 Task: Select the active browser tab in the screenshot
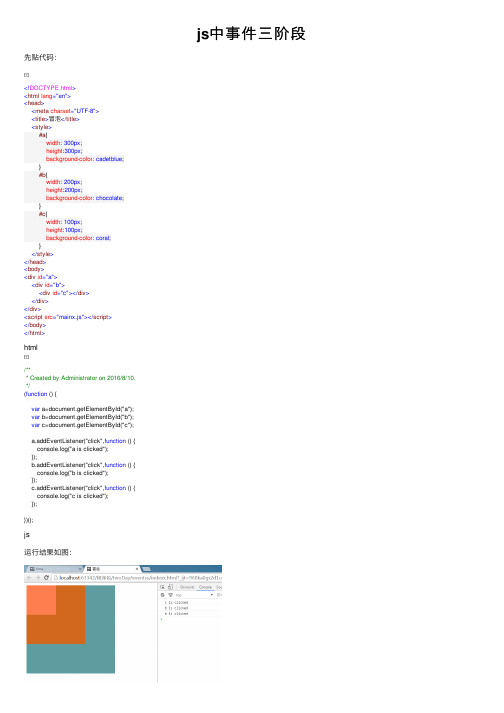(112, 569)
